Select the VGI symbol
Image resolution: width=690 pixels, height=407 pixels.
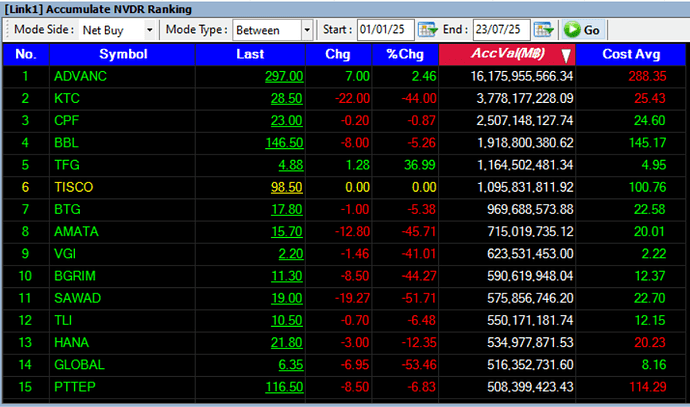point(65,254)
